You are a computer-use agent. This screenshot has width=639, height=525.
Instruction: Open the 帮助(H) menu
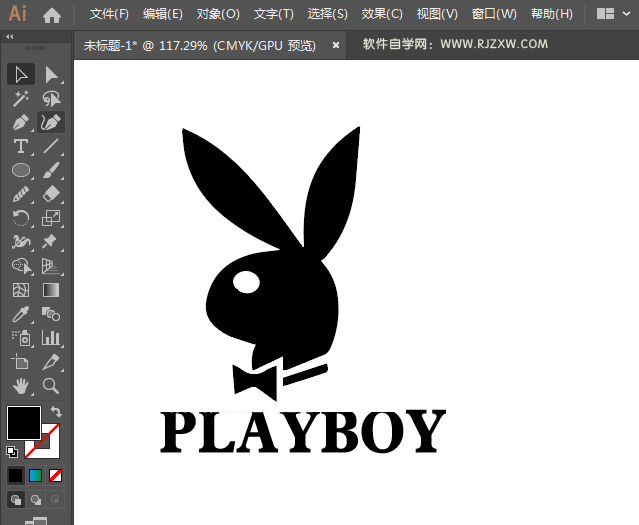[552, 14]
